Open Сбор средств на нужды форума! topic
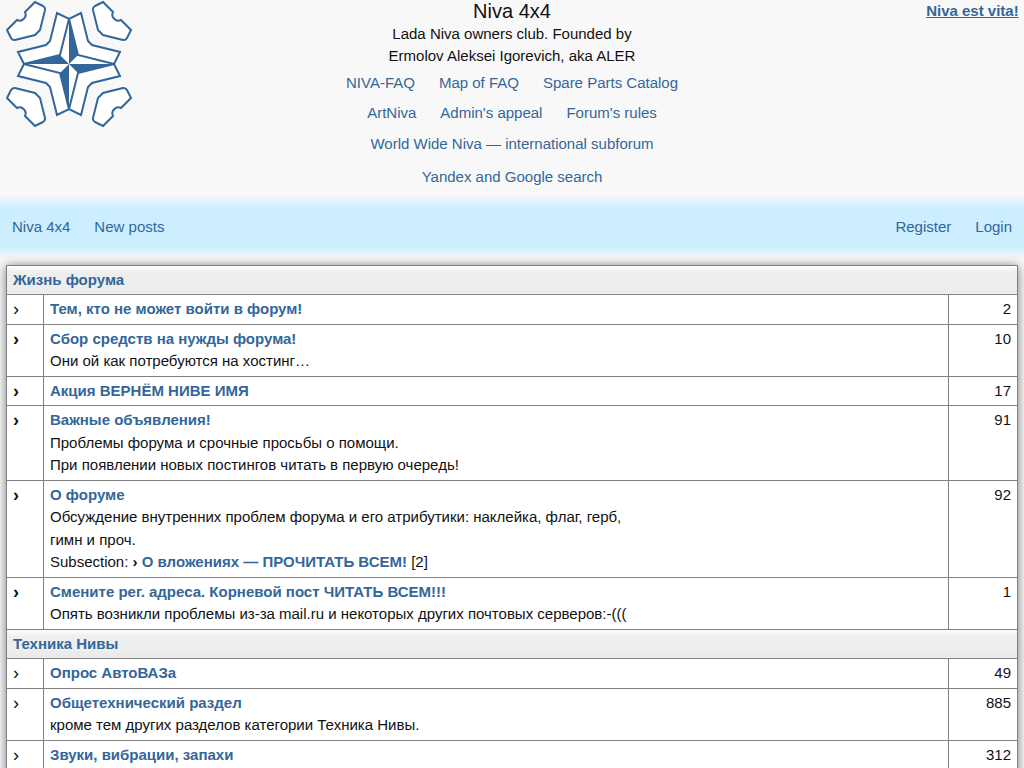This screenshot has width=1024, height=768. [x=173, y=339]
